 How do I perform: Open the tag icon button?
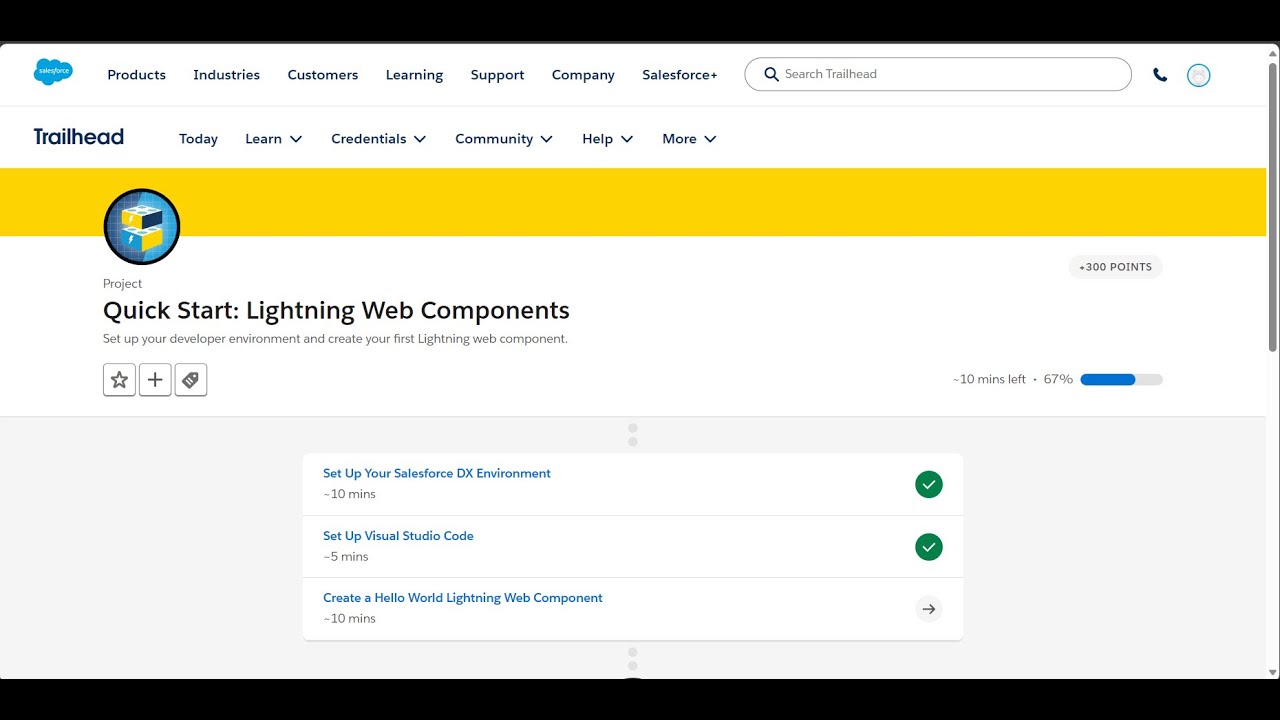[191, 380]
